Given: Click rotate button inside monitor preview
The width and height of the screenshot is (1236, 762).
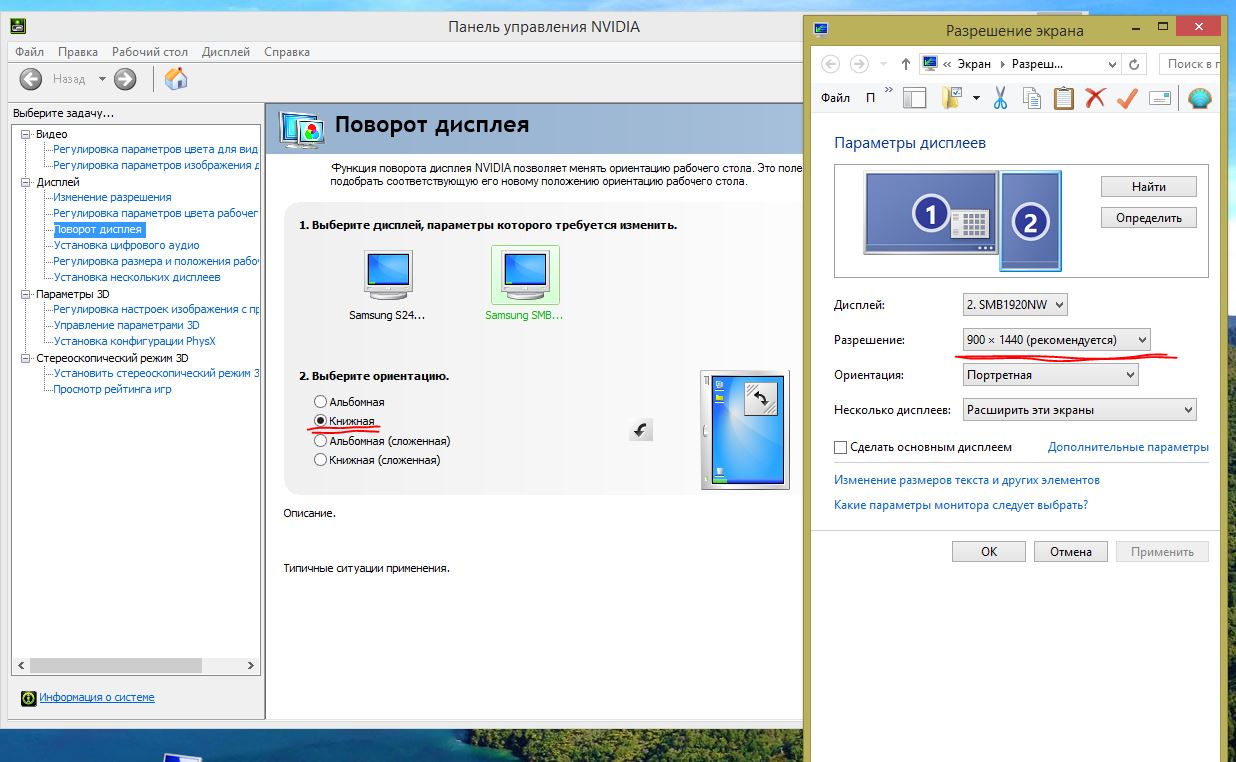Looking at the screenshot, I should (x=761, y=399).
